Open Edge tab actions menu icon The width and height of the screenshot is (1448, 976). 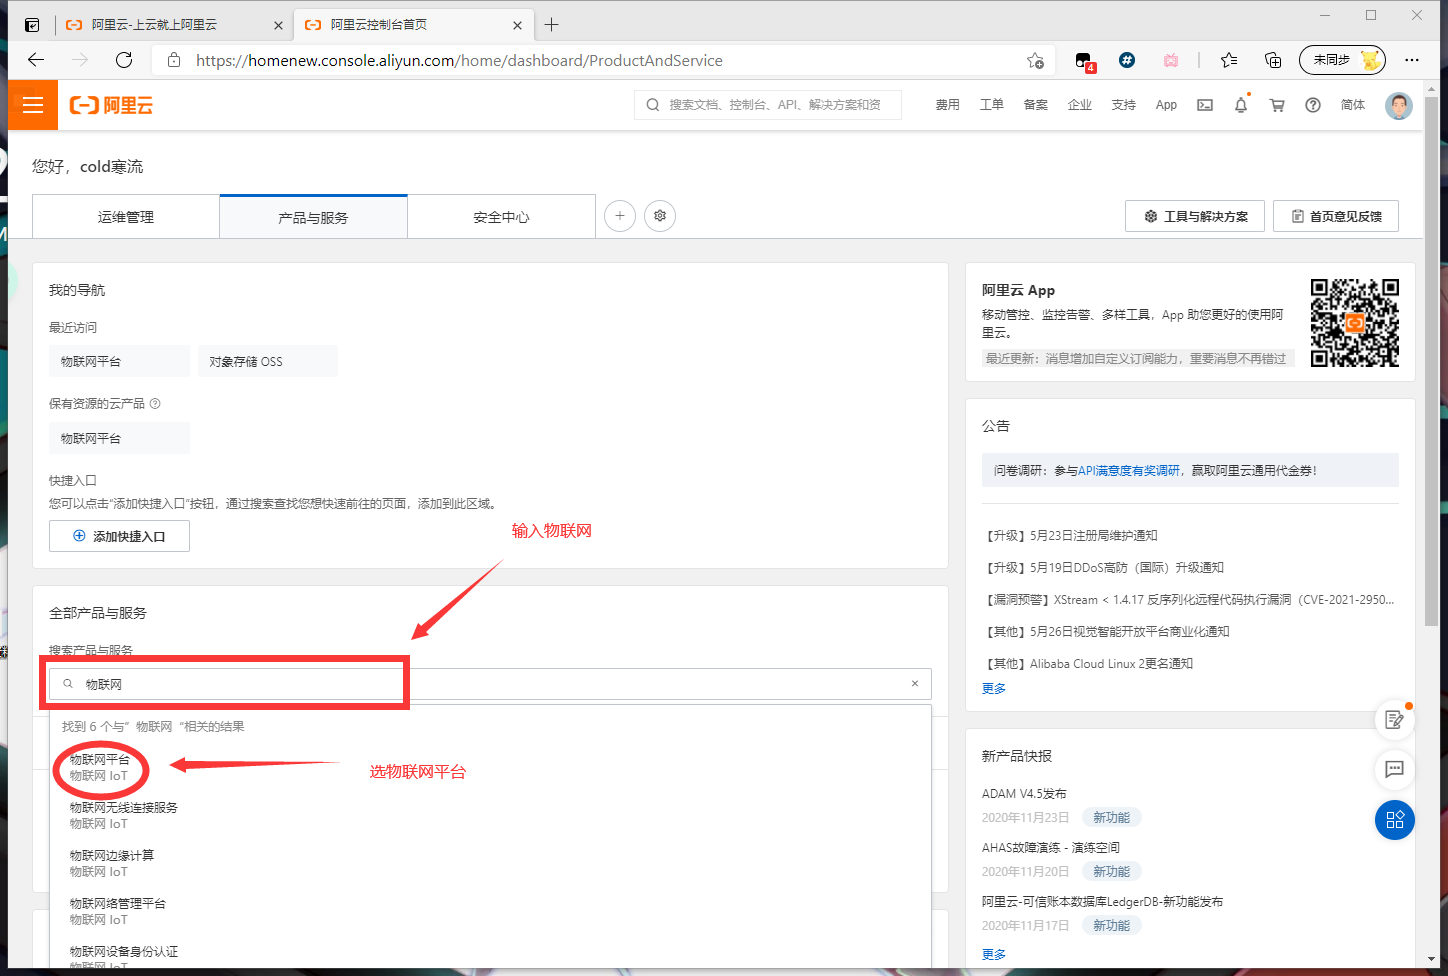pos(32,25)
